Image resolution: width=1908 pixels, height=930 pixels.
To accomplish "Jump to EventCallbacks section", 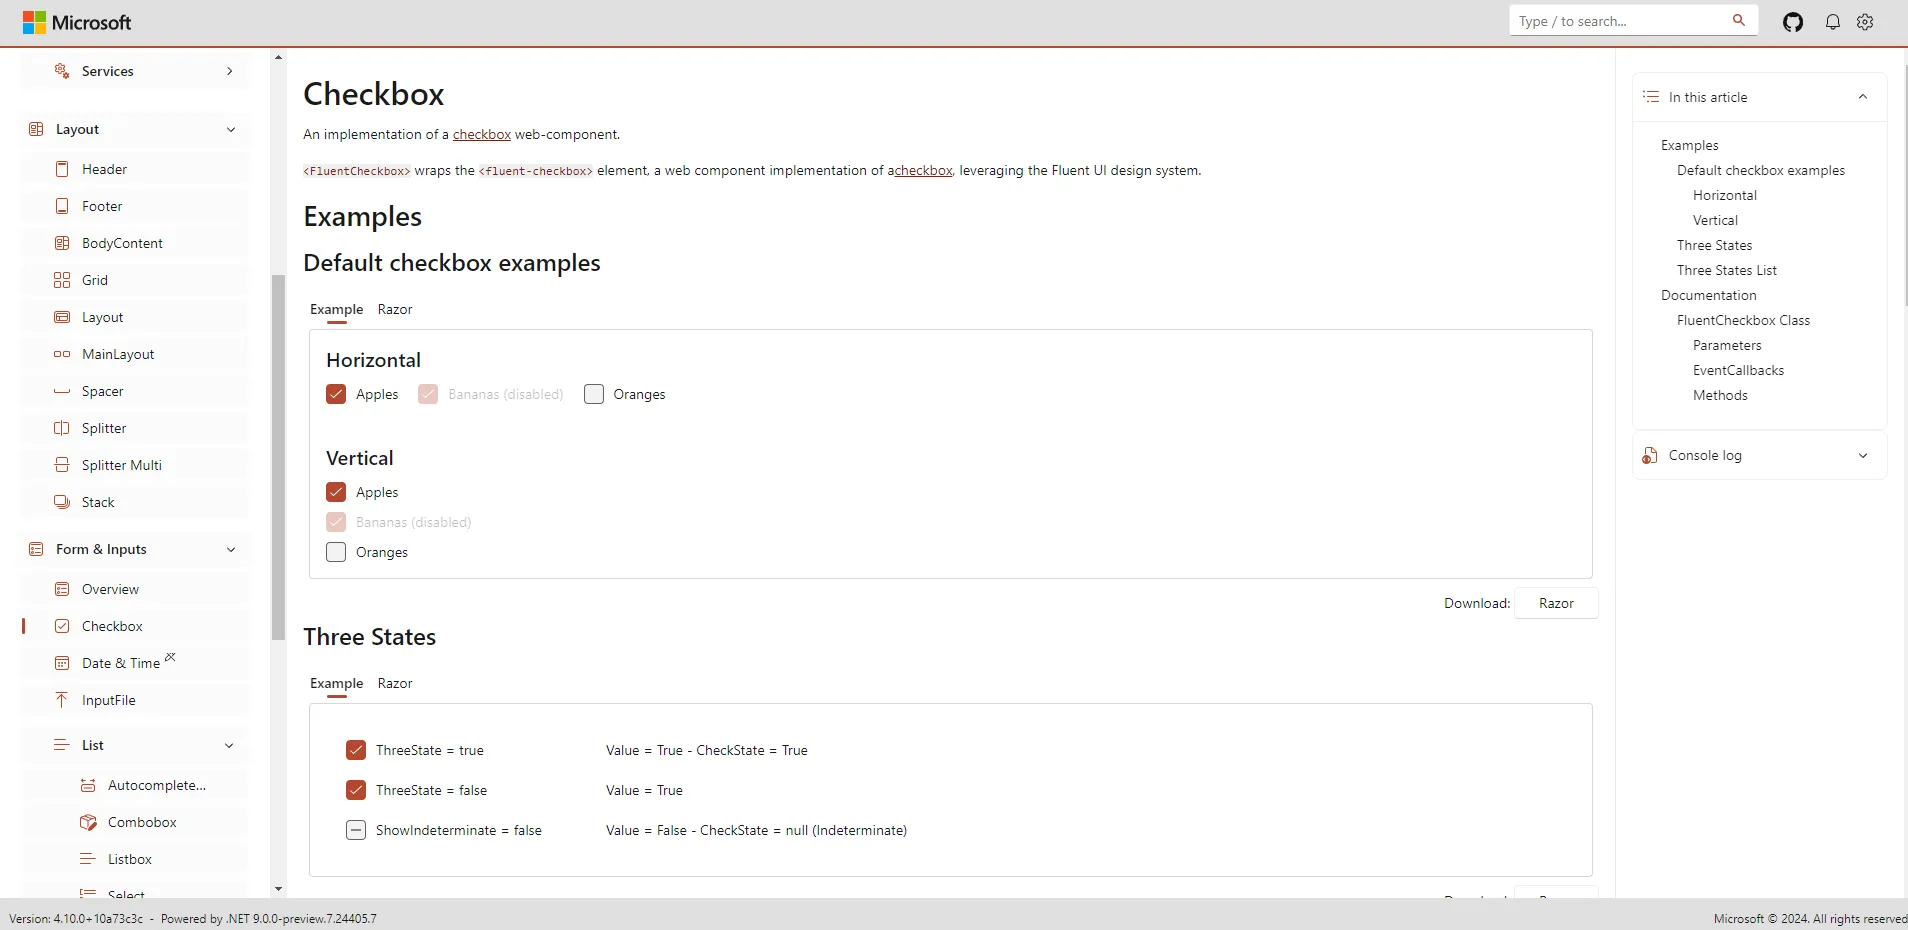I will (1738, 370).
